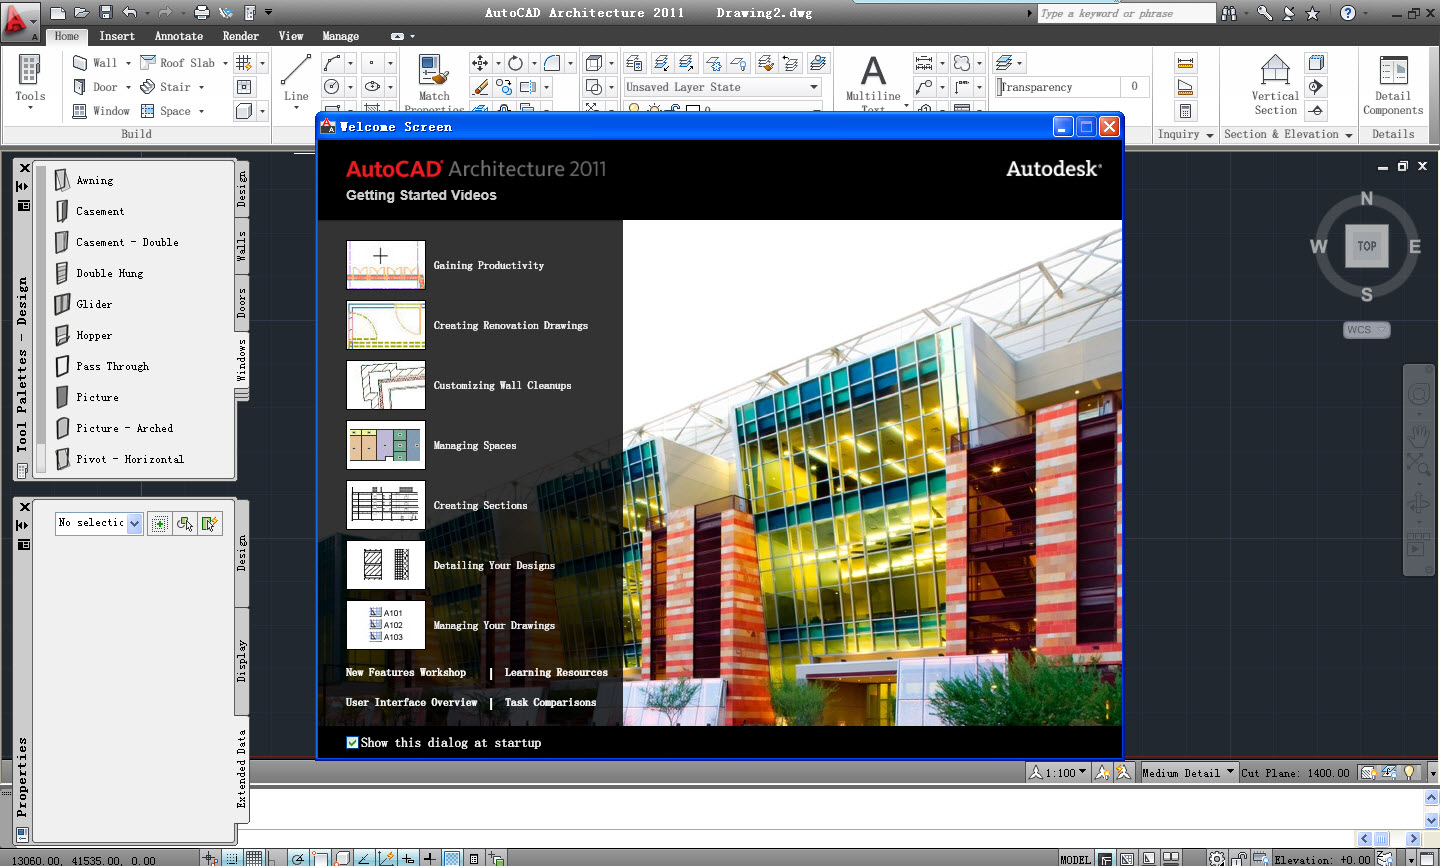Click the Favorites star icon in title bar

[1313, 13]
